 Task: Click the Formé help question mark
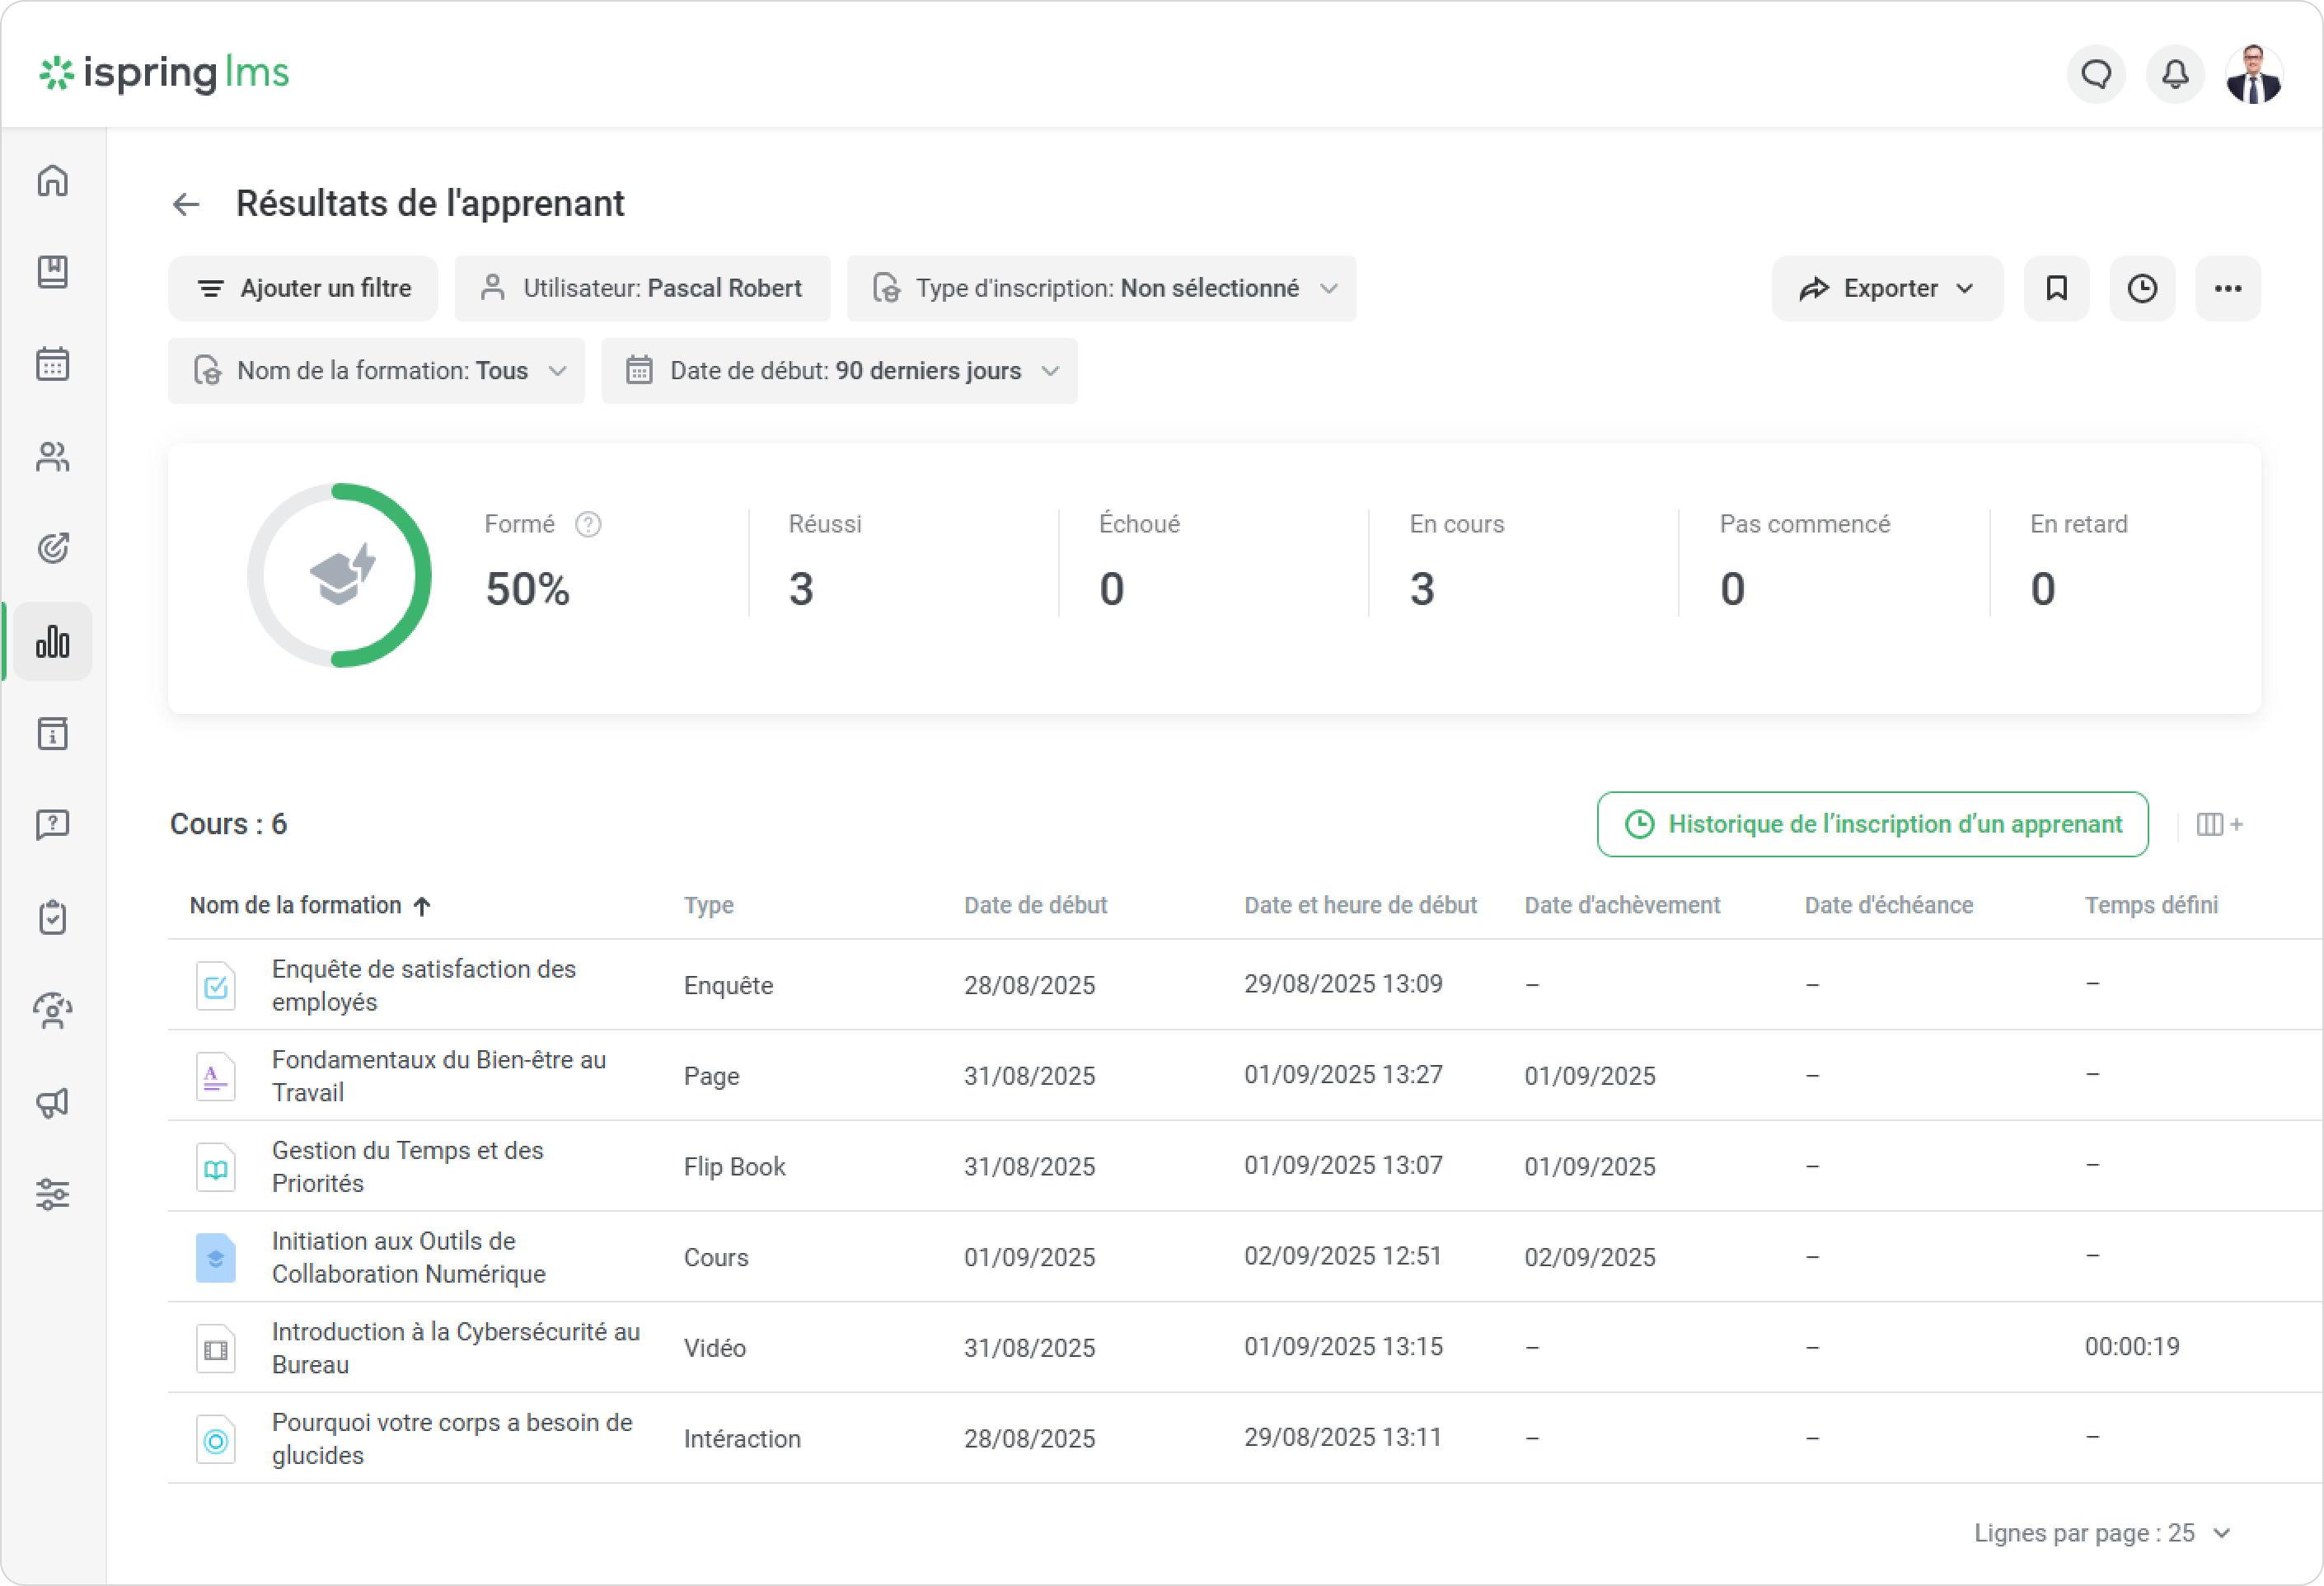(588, 525)
